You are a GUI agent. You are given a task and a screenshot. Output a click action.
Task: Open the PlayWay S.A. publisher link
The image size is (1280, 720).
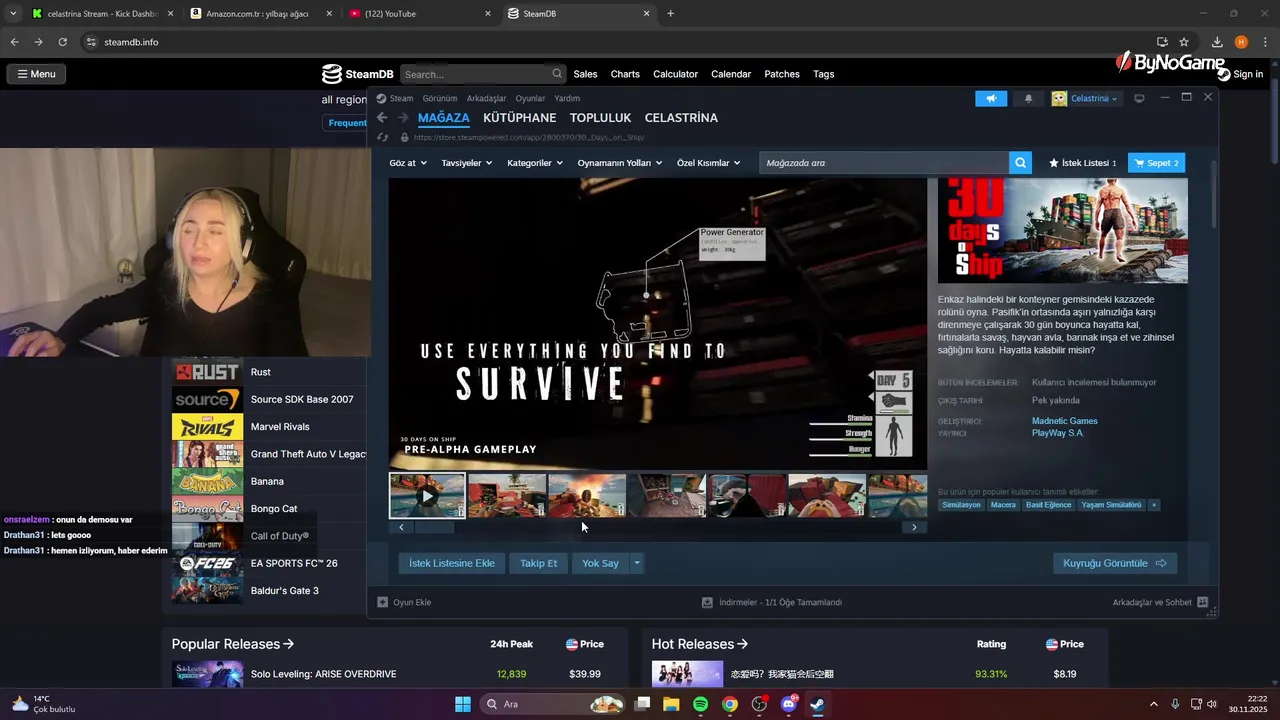(x=1057, y=433)
